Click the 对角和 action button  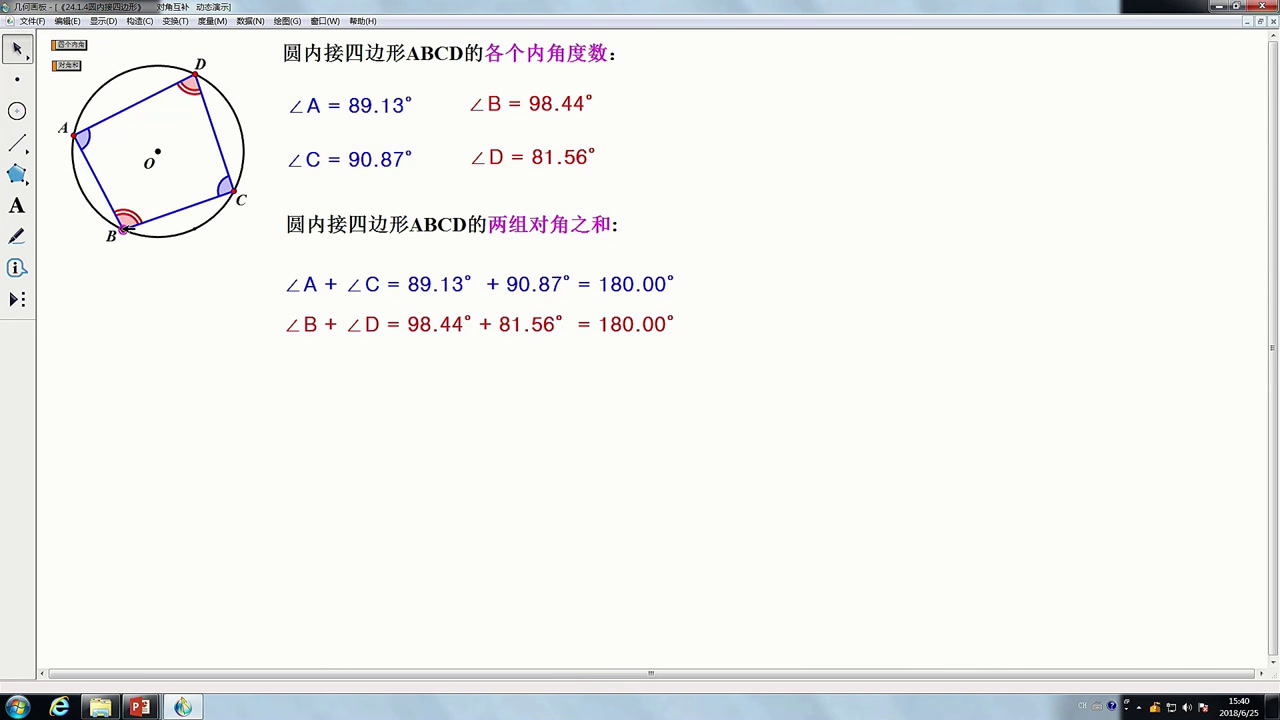[x=67, y=65]
